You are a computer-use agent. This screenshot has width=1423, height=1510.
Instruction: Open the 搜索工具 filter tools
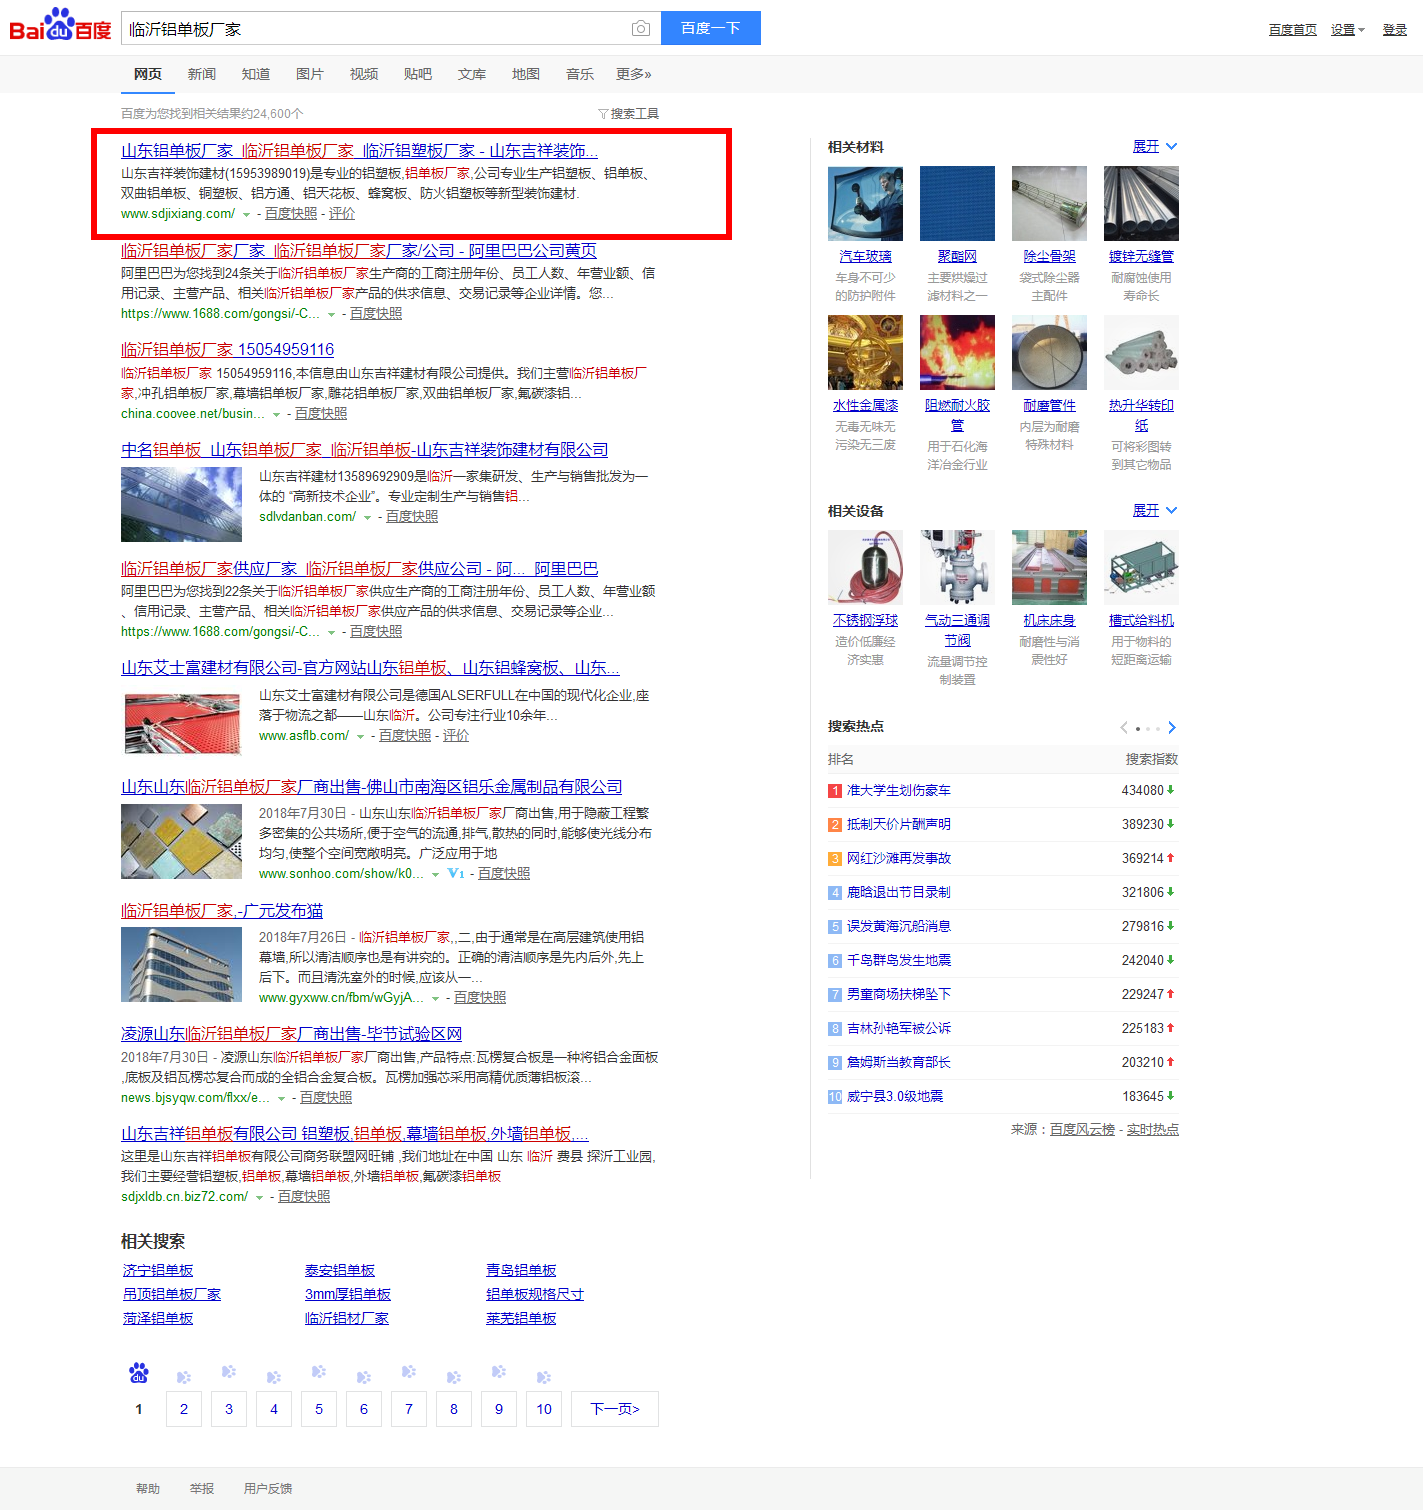[628, 114]
